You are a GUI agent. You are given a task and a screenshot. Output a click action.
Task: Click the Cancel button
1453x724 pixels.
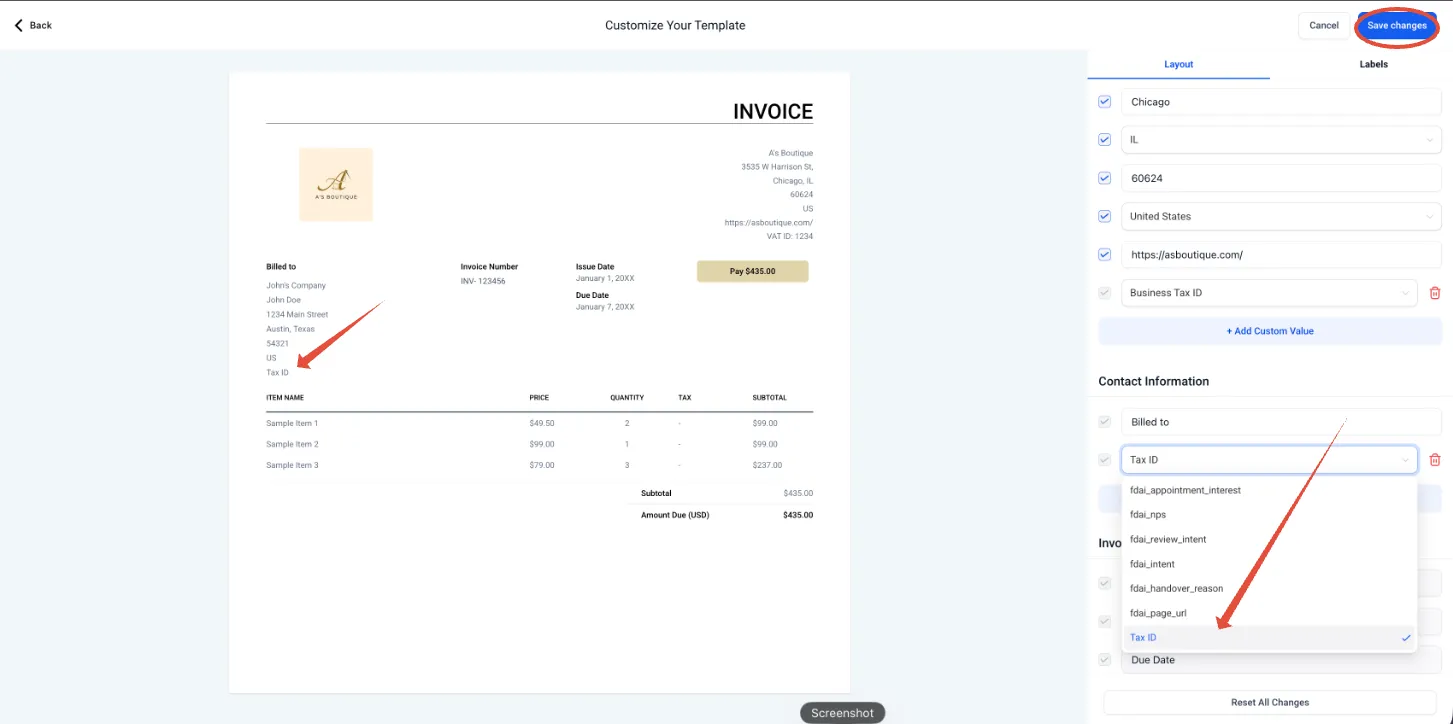point(1323,26)
